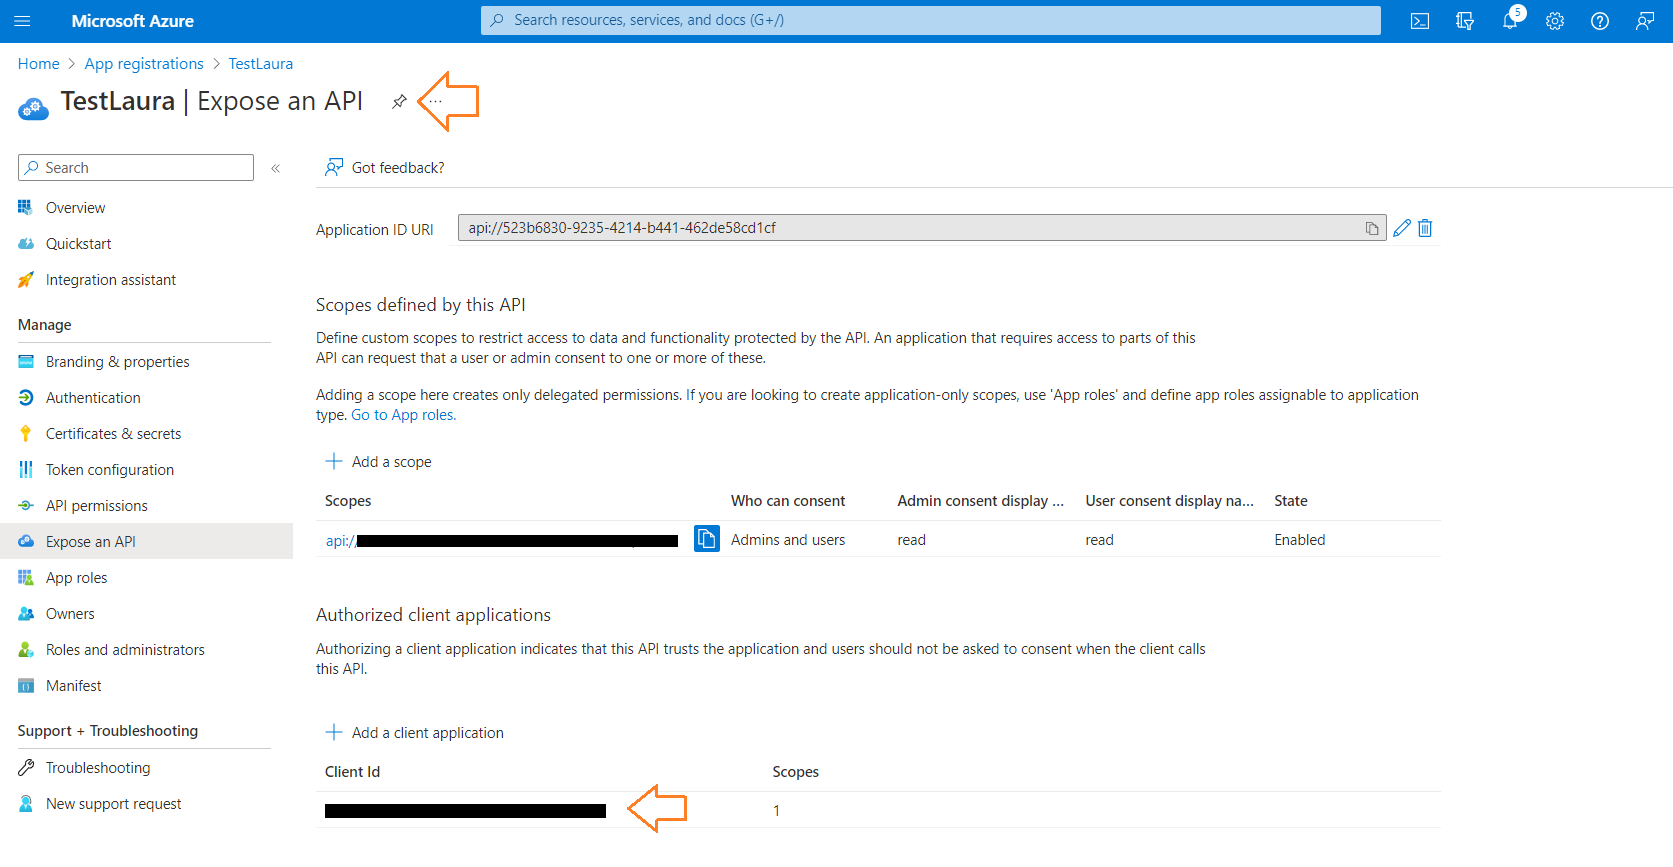Viewport: 1673px width, 867px height.
Task: Copy the Application ID URI to clipboard
Action: click(1372, 229)
